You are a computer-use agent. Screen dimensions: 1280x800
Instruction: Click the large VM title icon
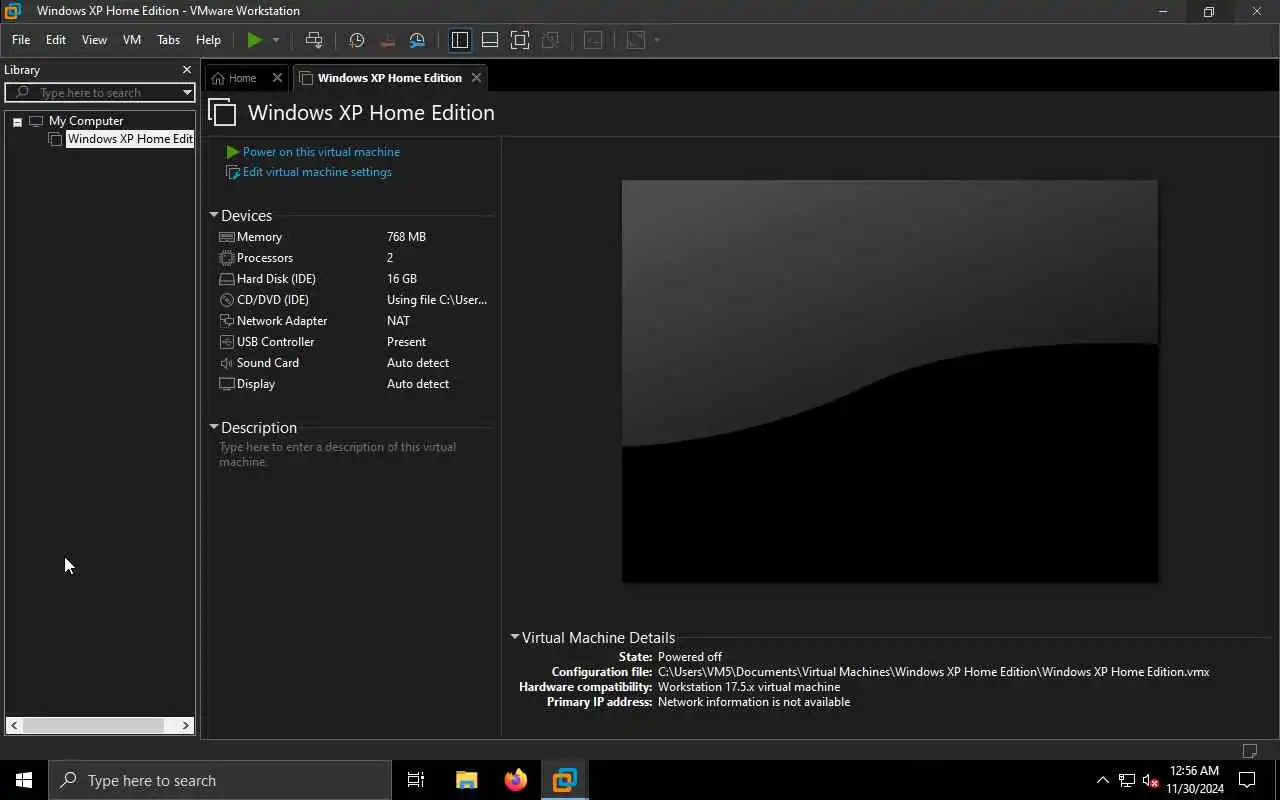pos(223,112)
